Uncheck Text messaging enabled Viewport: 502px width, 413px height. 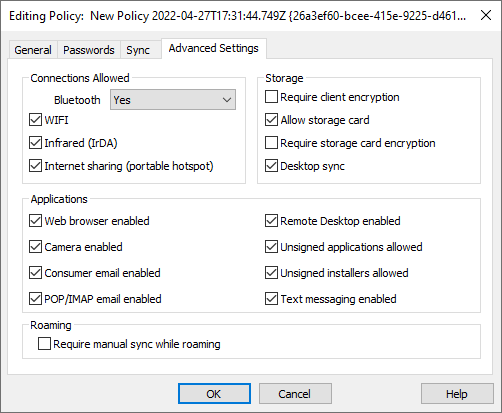(x=271, y=299)
